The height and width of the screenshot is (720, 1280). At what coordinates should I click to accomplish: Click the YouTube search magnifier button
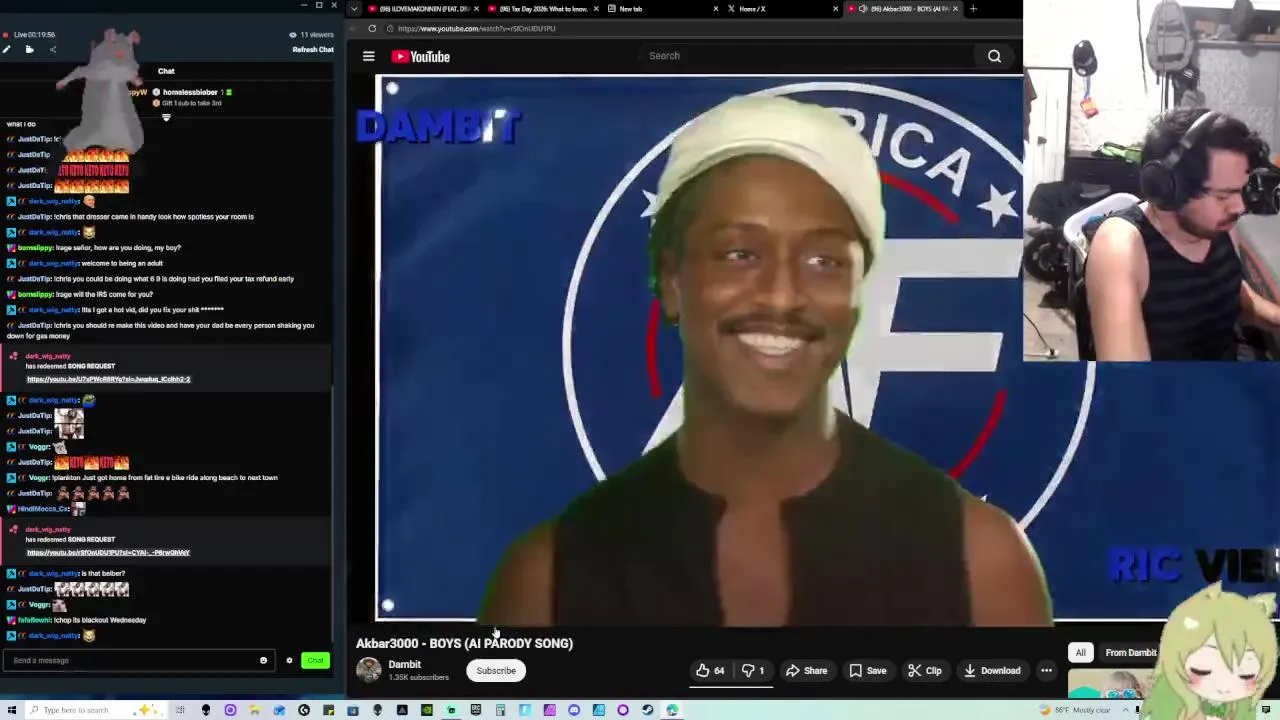point(994,56)
